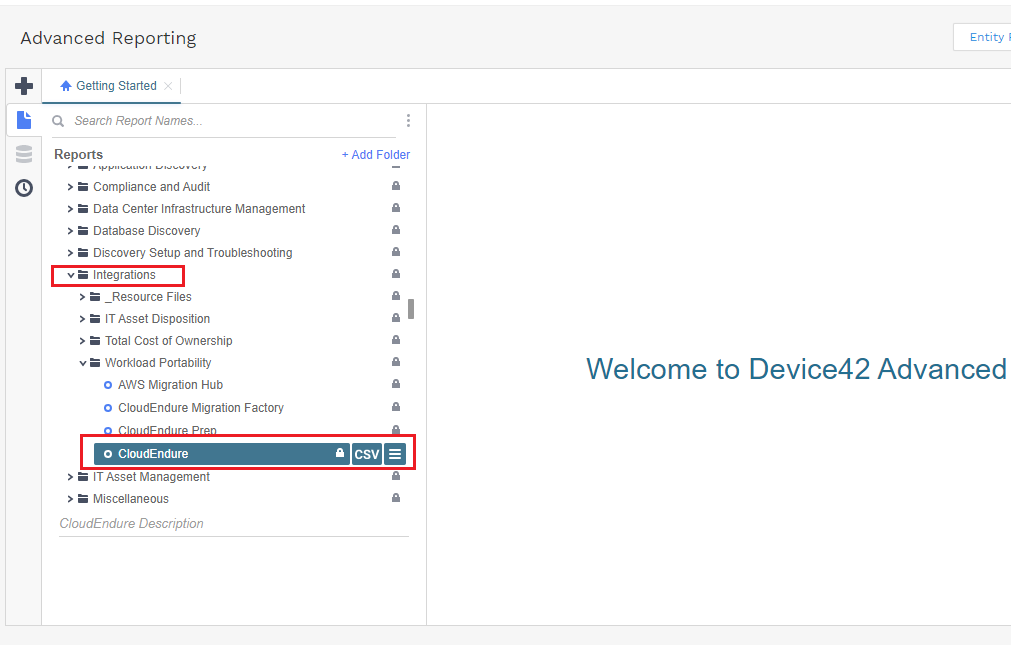The height and width of the screenshot is (645, 1011).
Task: Click the lock icon on selected CloudEndure row
Action: 340,453
